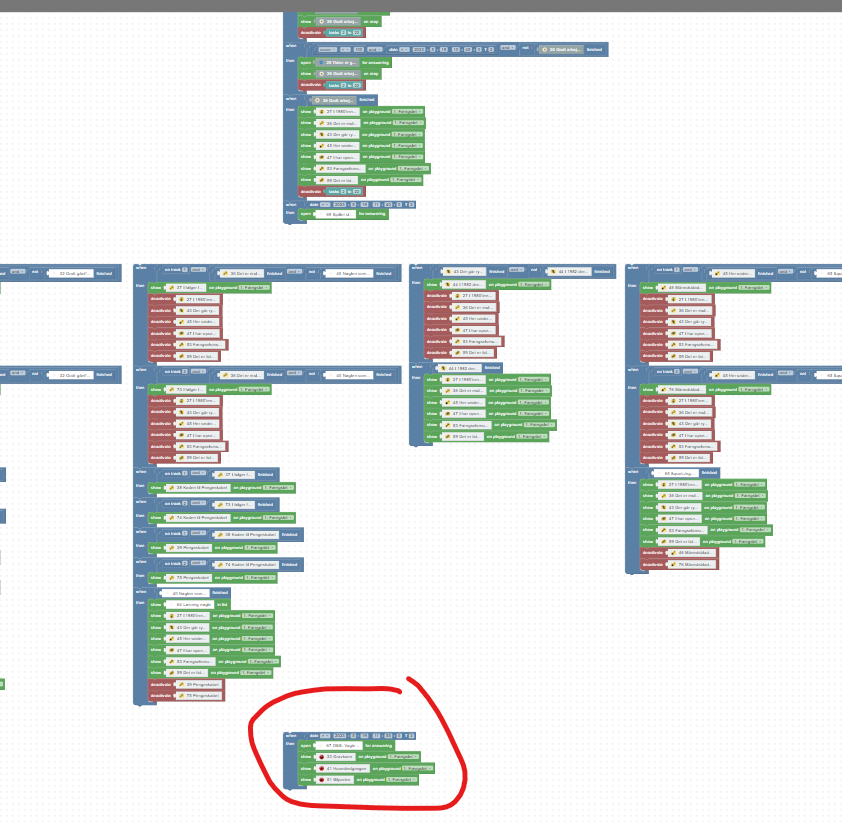This screenshot has height=822, width=842.
Task: Click the 'not' block next to score condition
Action: 526,48
